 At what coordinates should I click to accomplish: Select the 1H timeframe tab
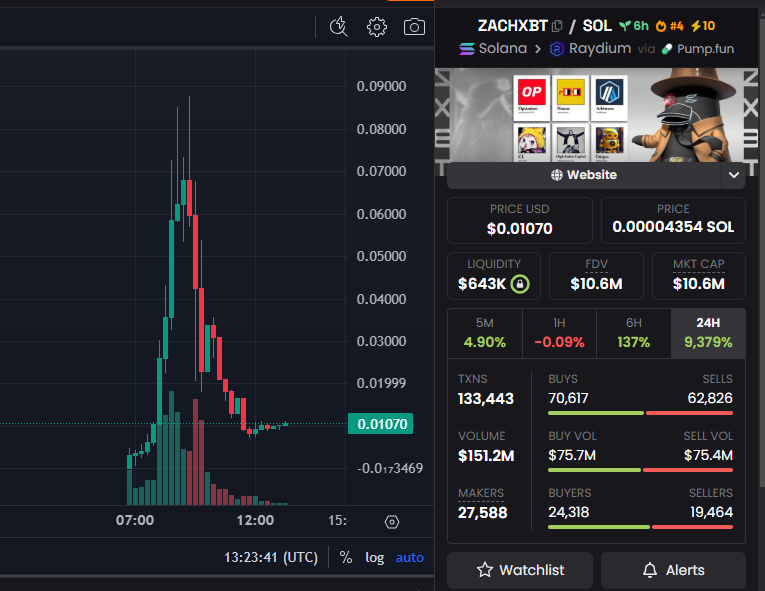(x=560, y=333)
